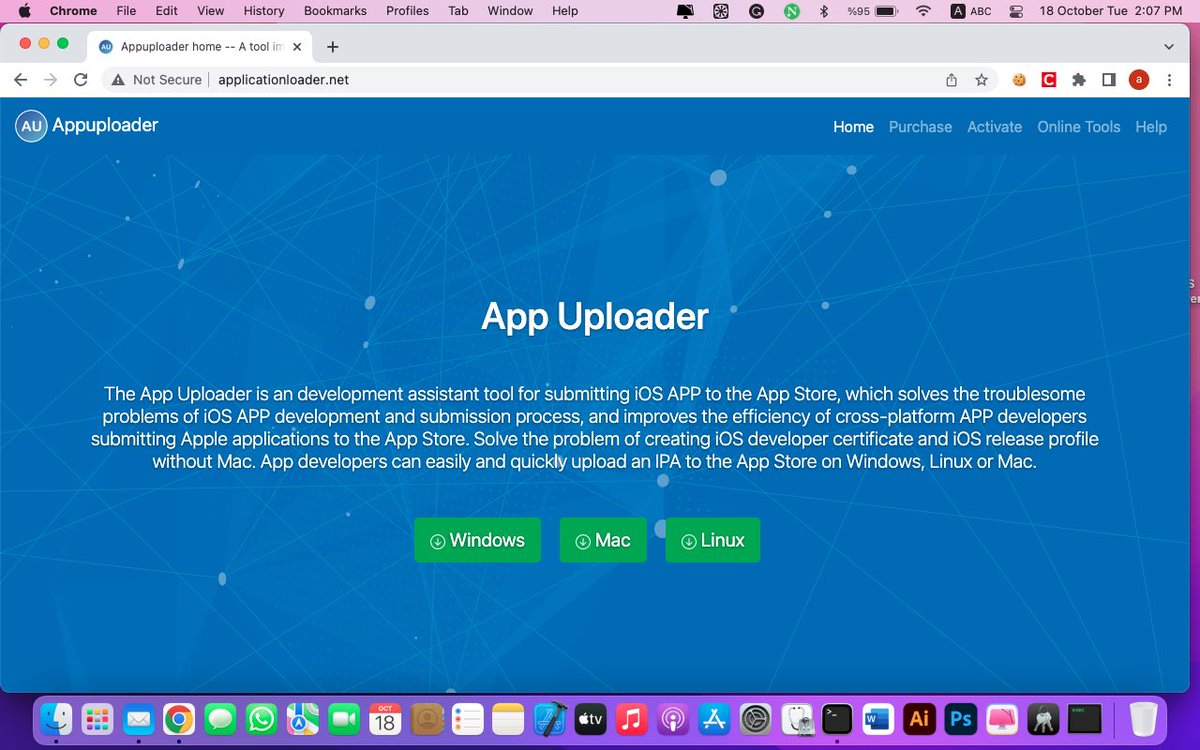Open the Help menu in menu bar
The height and width of the screenshot is (750, 1200).
(565, 11)
